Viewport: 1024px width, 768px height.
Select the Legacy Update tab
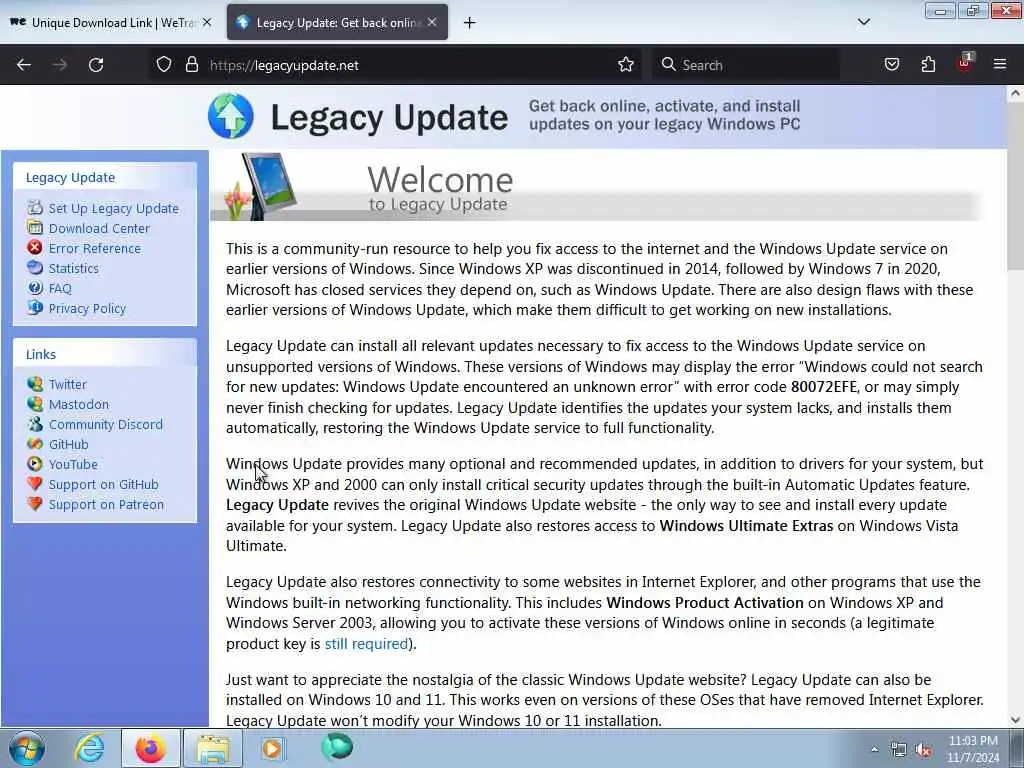coord(337,23)
